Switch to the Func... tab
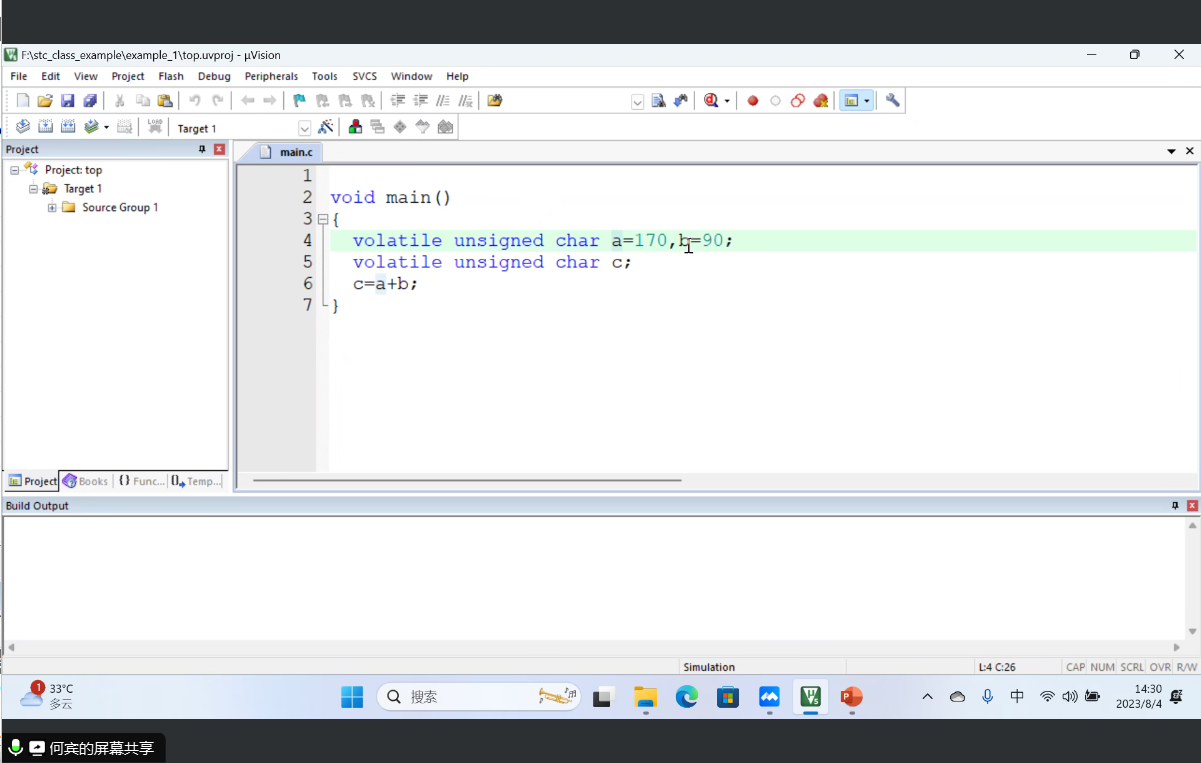The width and height of the screenshot is (1201, 763). point(141,481)
